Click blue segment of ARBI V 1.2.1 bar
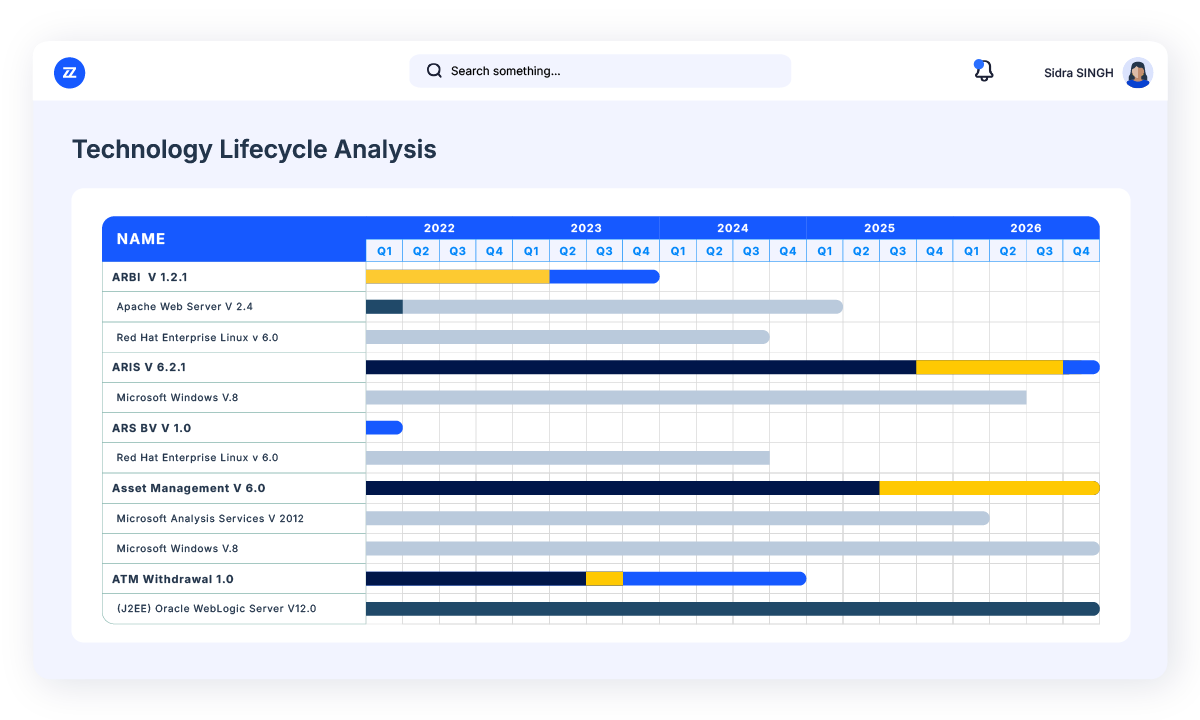This screenshot has height=720, width=1200. click(x=605, y=277)
